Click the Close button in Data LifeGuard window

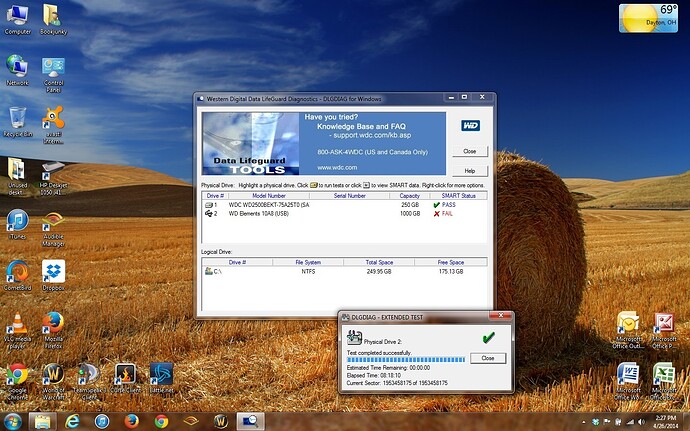pyautogui.click(x=470, y=151)
